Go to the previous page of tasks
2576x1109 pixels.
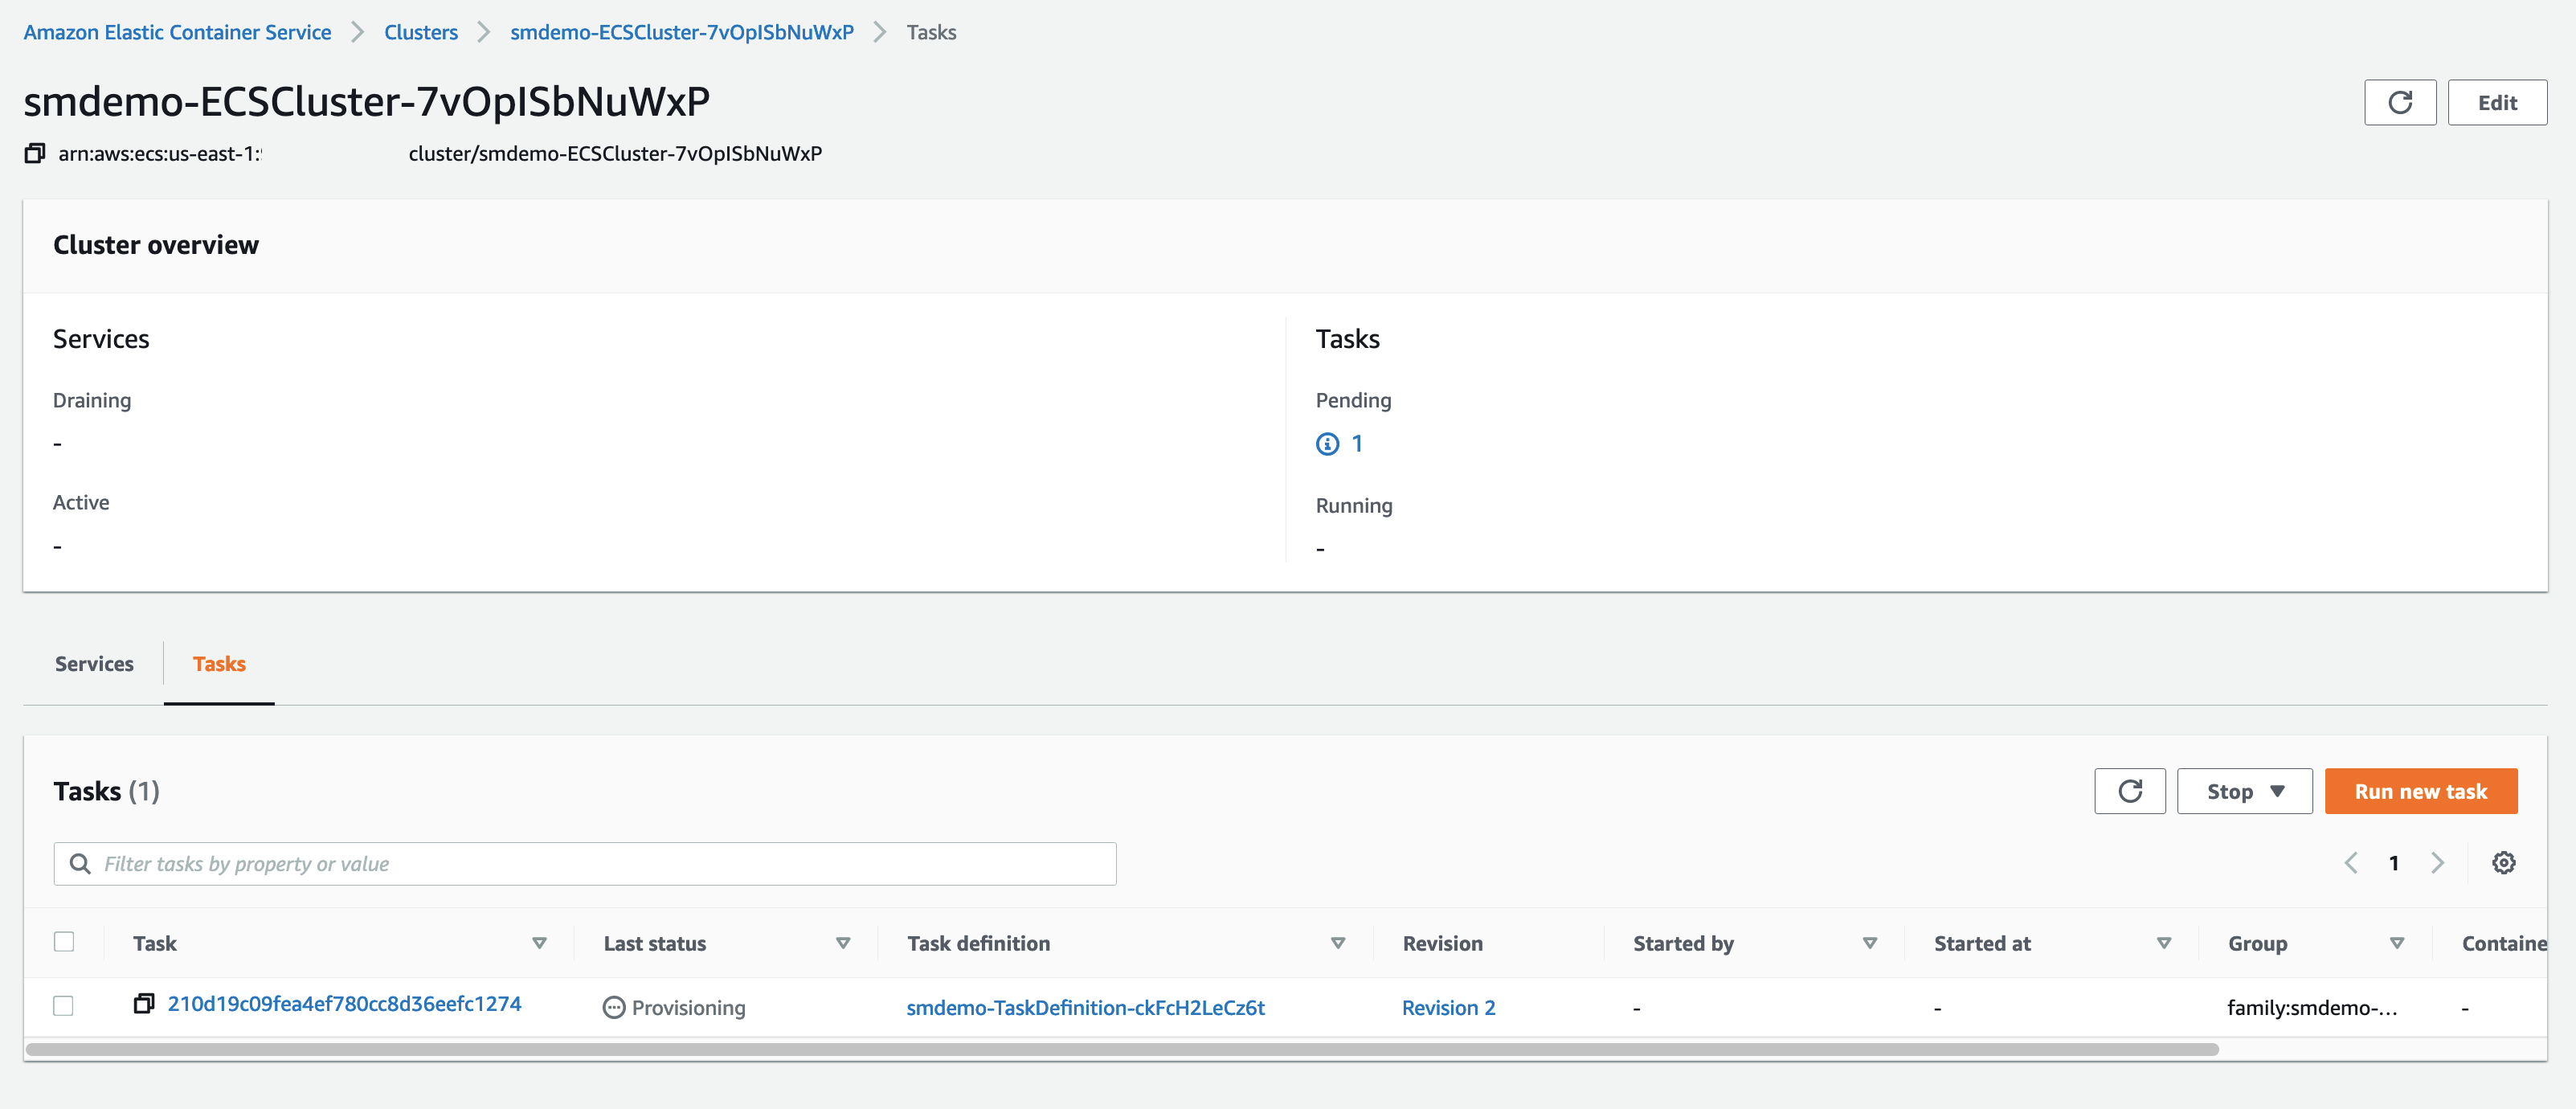(x=2350, y=862)
